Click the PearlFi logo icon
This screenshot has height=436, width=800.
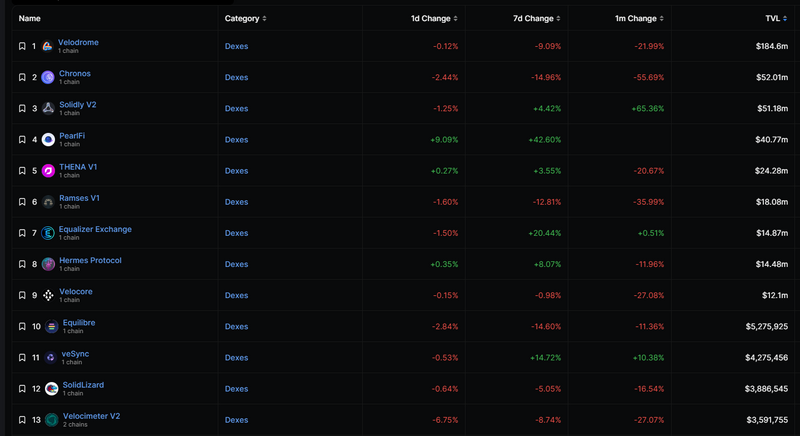pos(48,140)
